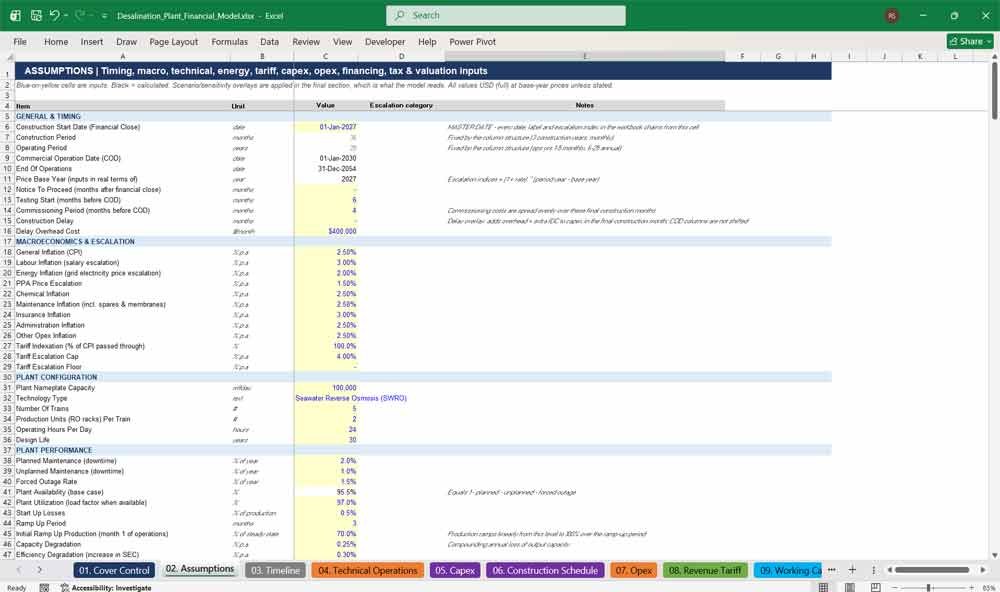Click the tab bar splitter dots
The height and width of the screenshot is (592, 1000).
click(873, 570)
